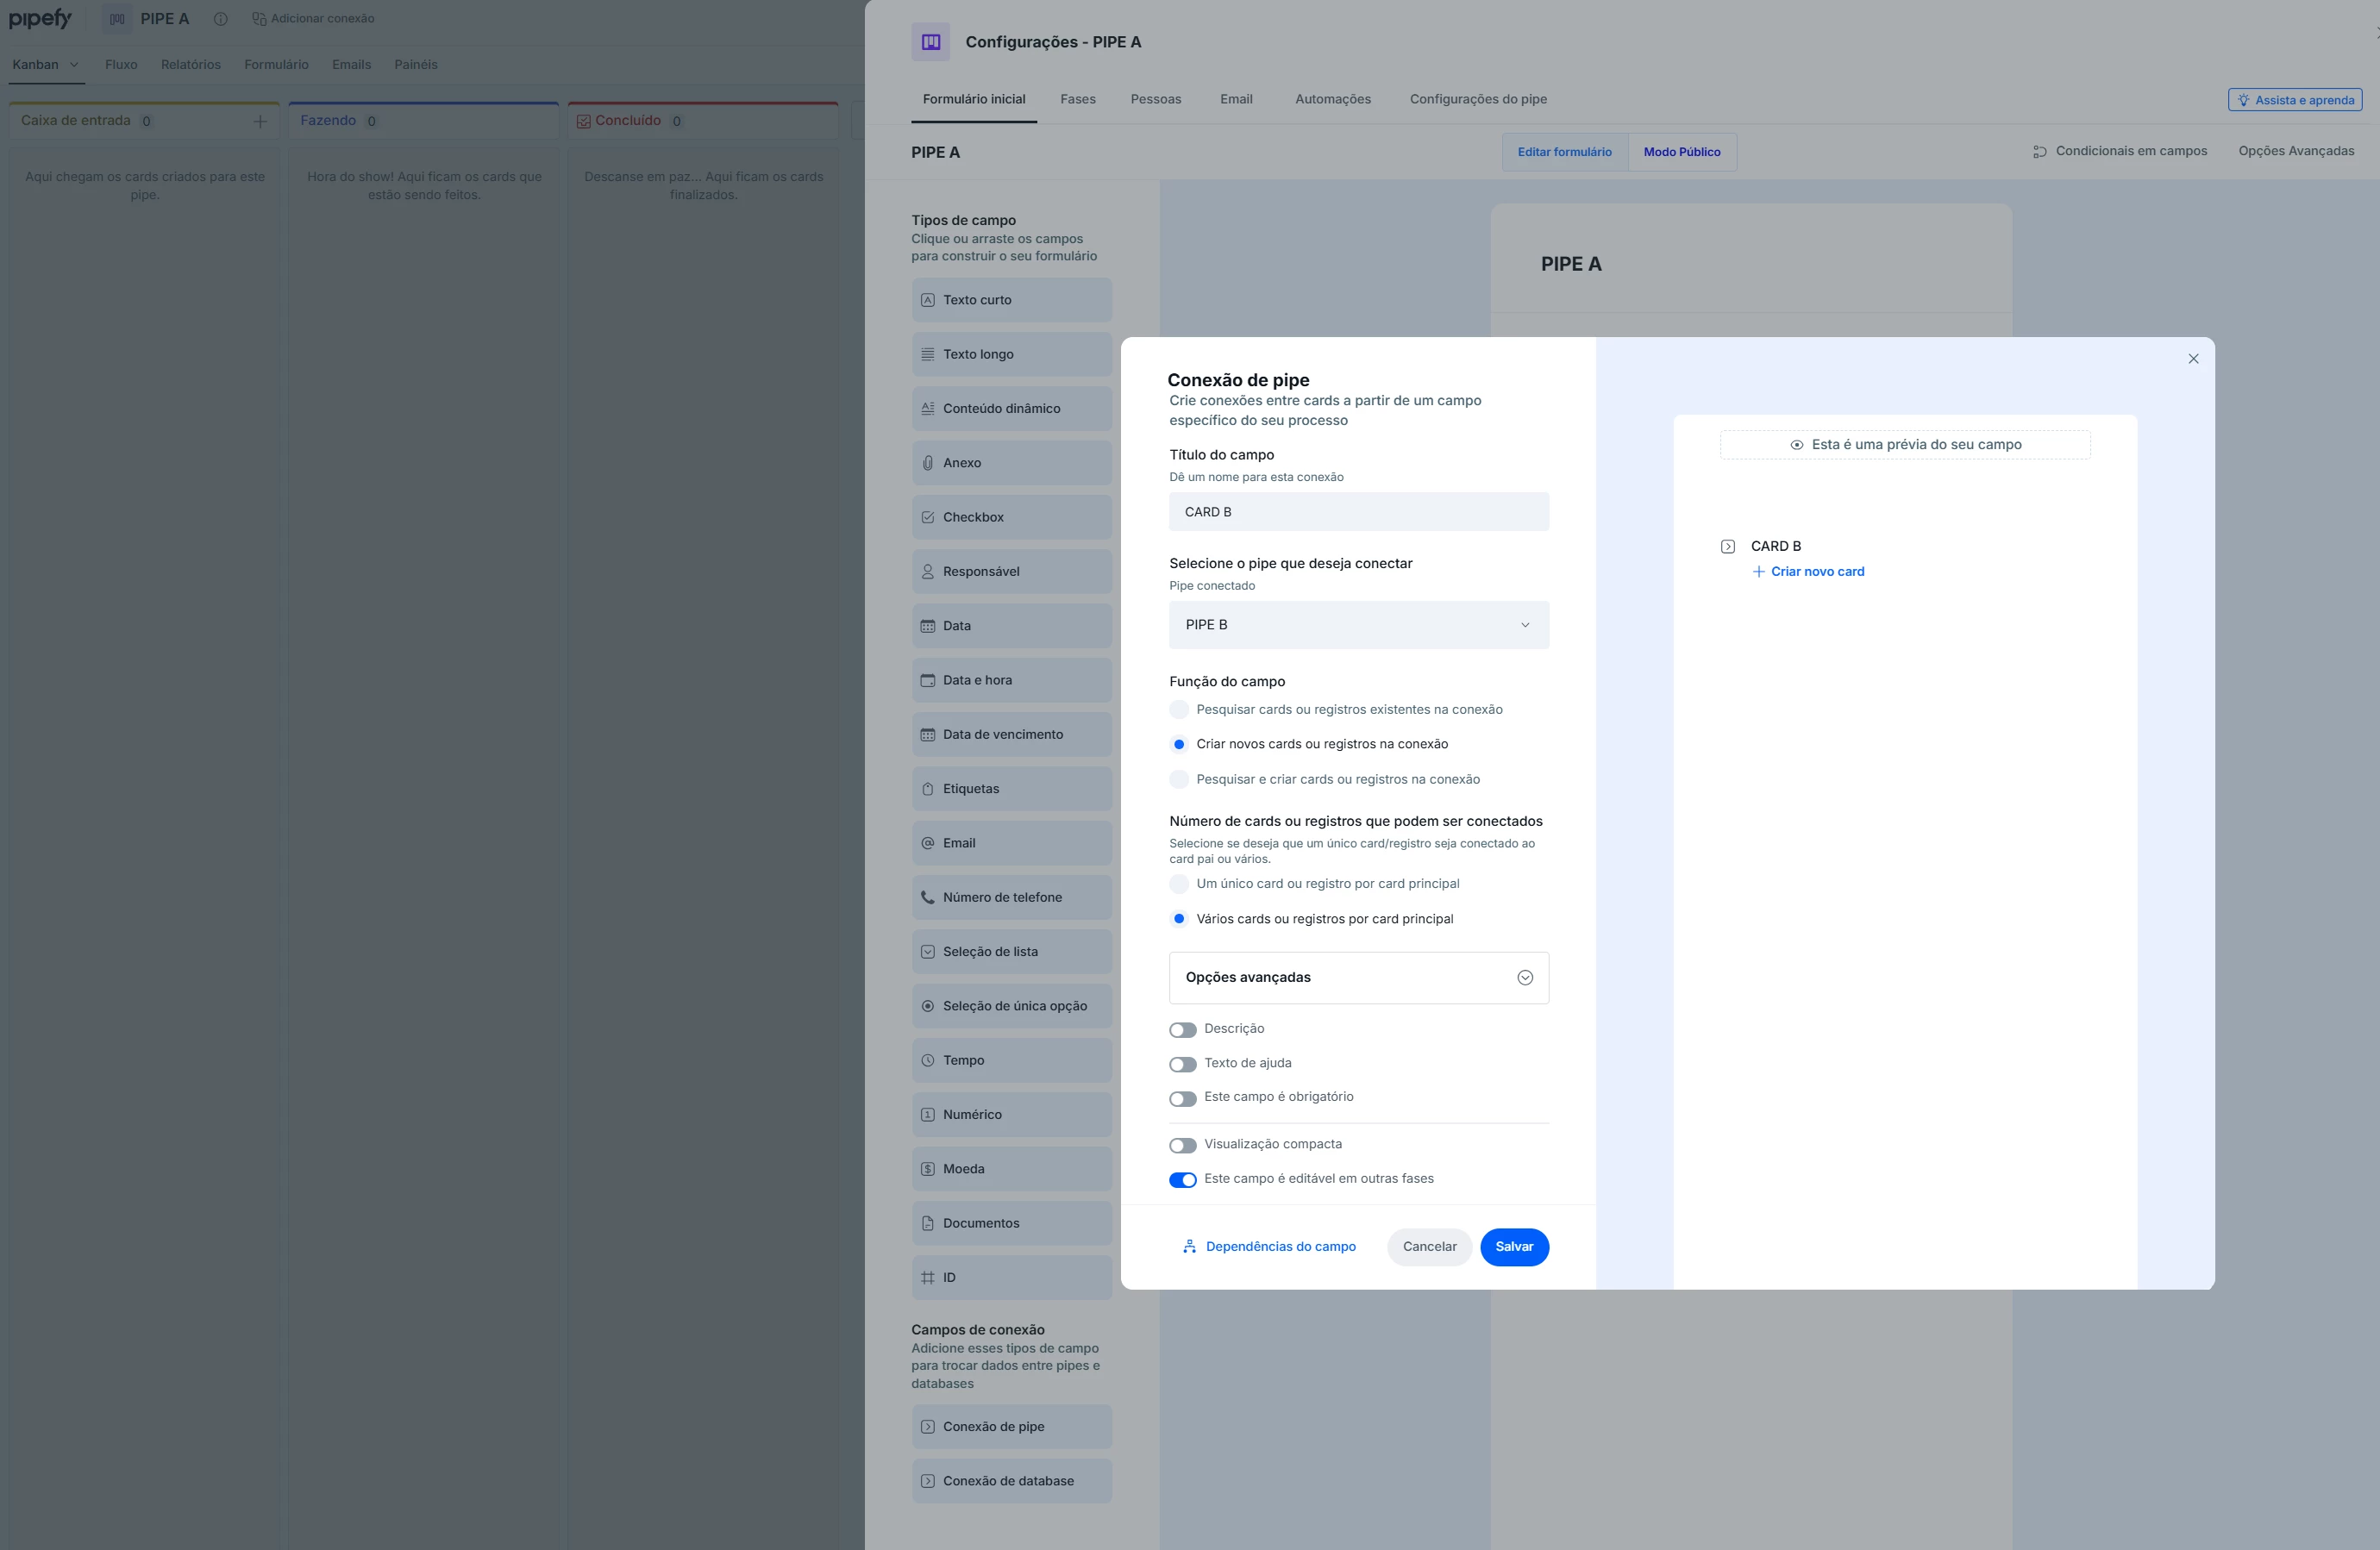This screenshot has height=1550, width=2380.
Task: Select Criar novos cards ou registros radio
Action: 1179,744
